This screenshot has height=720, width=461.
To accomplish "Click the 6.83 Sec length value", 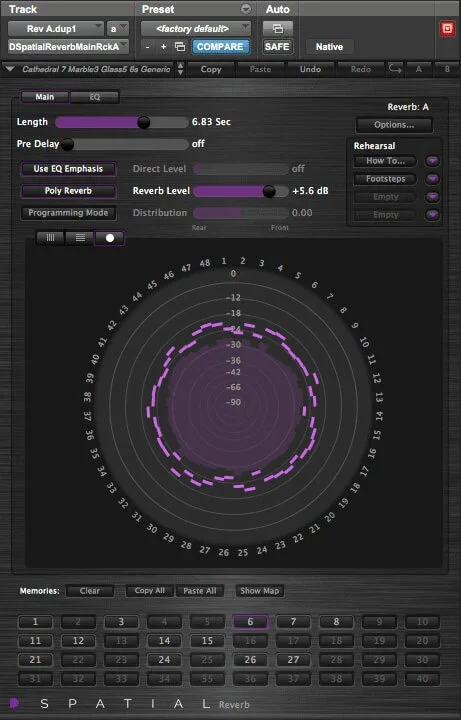I will click(x=211, y=122).
